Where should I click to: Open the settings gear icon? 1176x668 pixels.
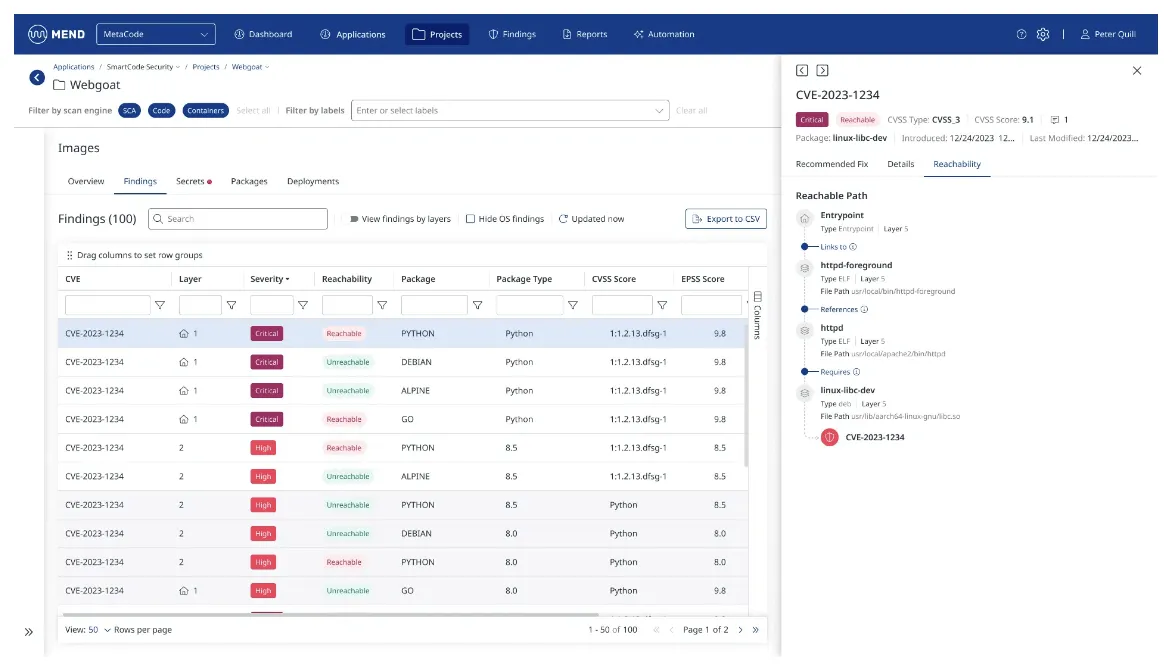[x=1042, y=34]
